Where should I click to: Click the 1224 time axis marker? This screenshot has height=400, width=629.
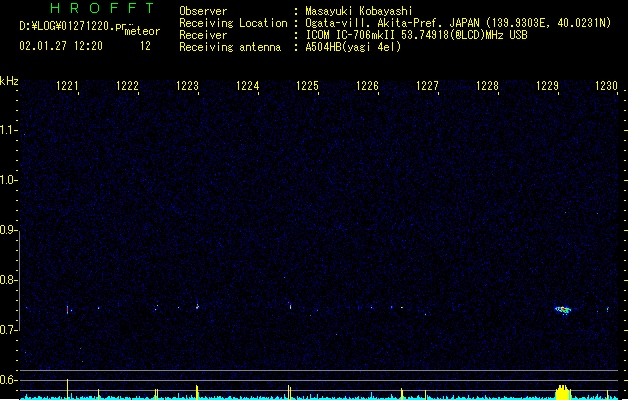[x=247, y=86]
